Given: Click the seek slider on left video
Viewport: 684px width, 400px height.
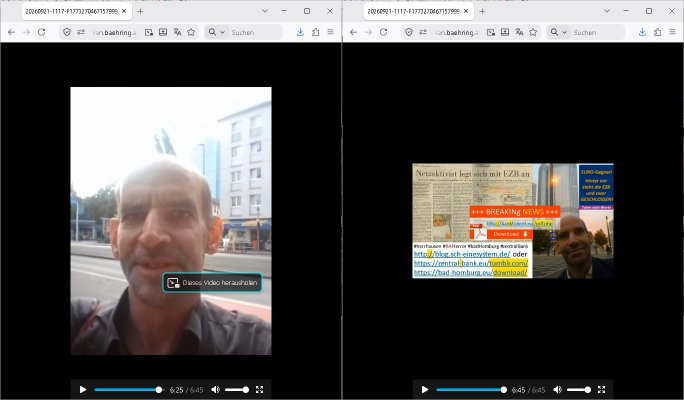Looking at the screenshot, I should (x=128, y=390).
